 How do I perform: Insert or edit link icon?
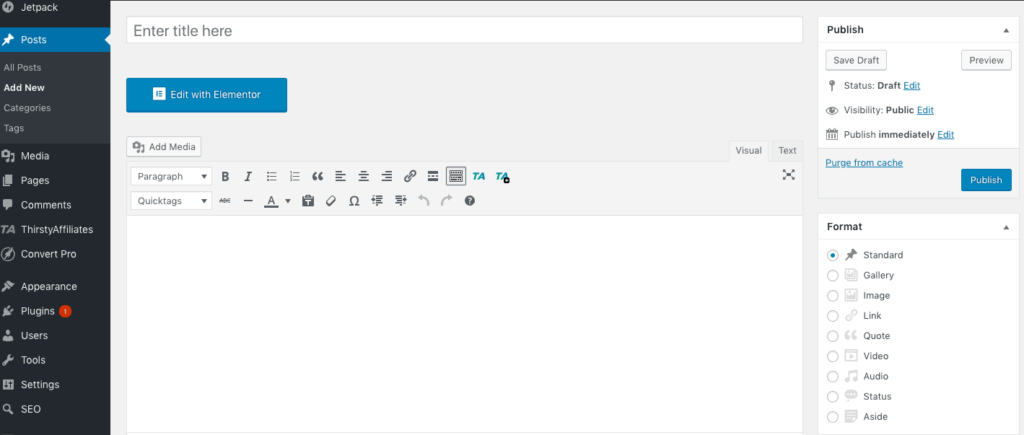click(x=410, y=176)
